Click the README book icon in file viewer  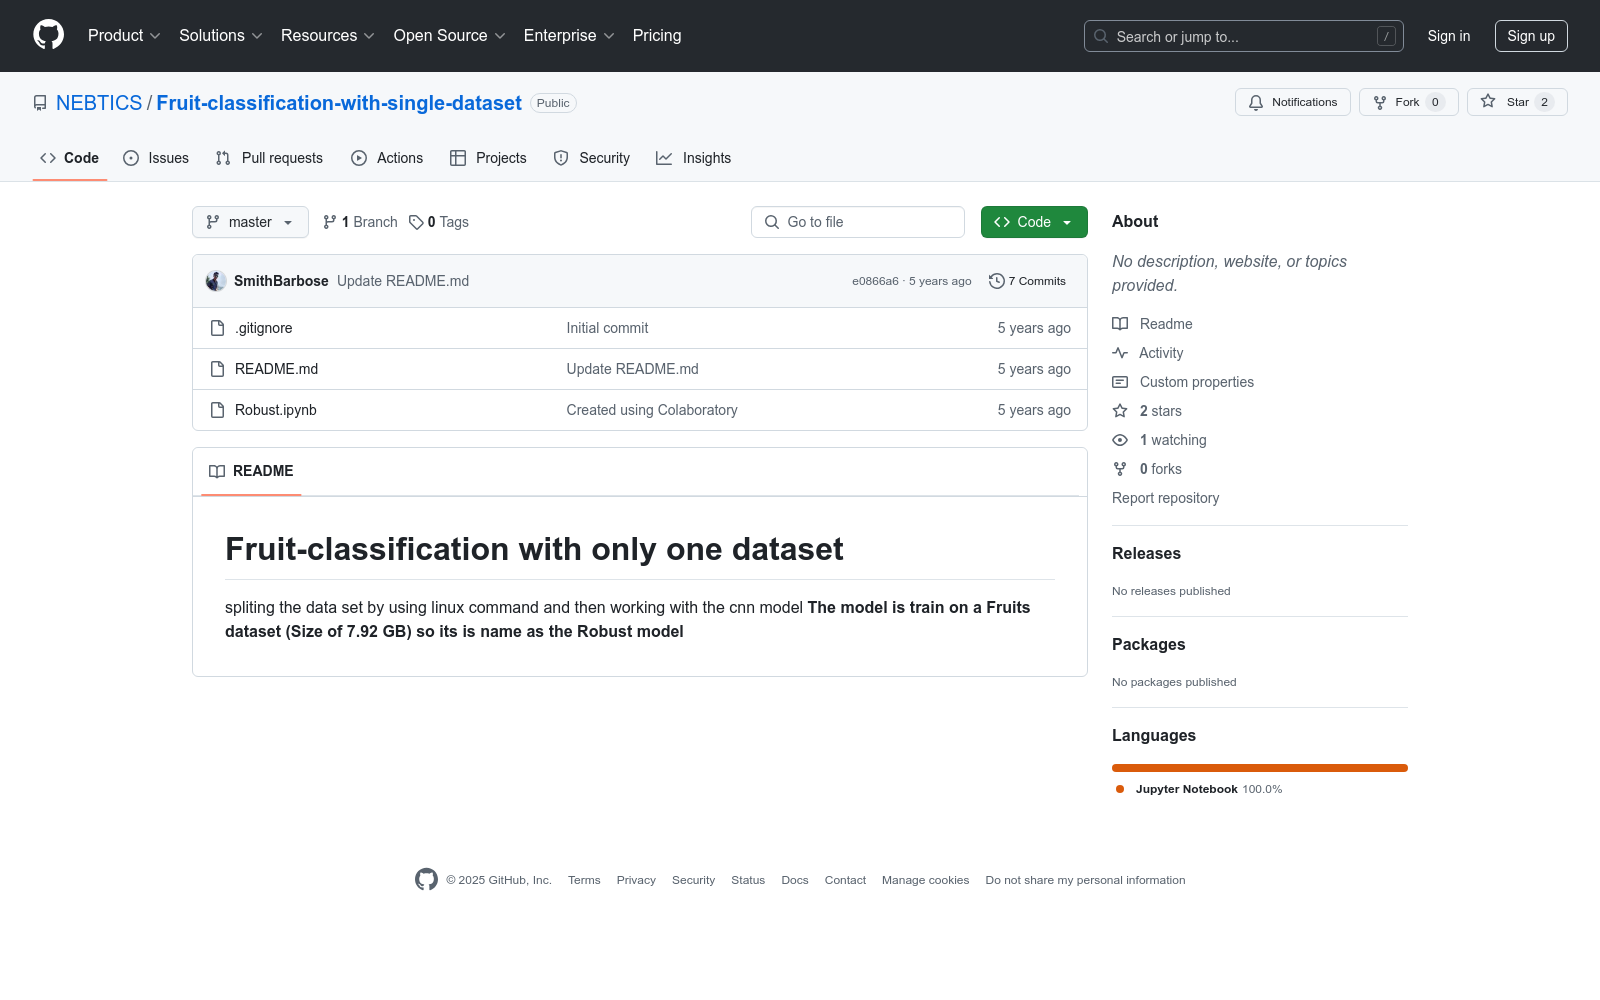click(x=217, y=471)
